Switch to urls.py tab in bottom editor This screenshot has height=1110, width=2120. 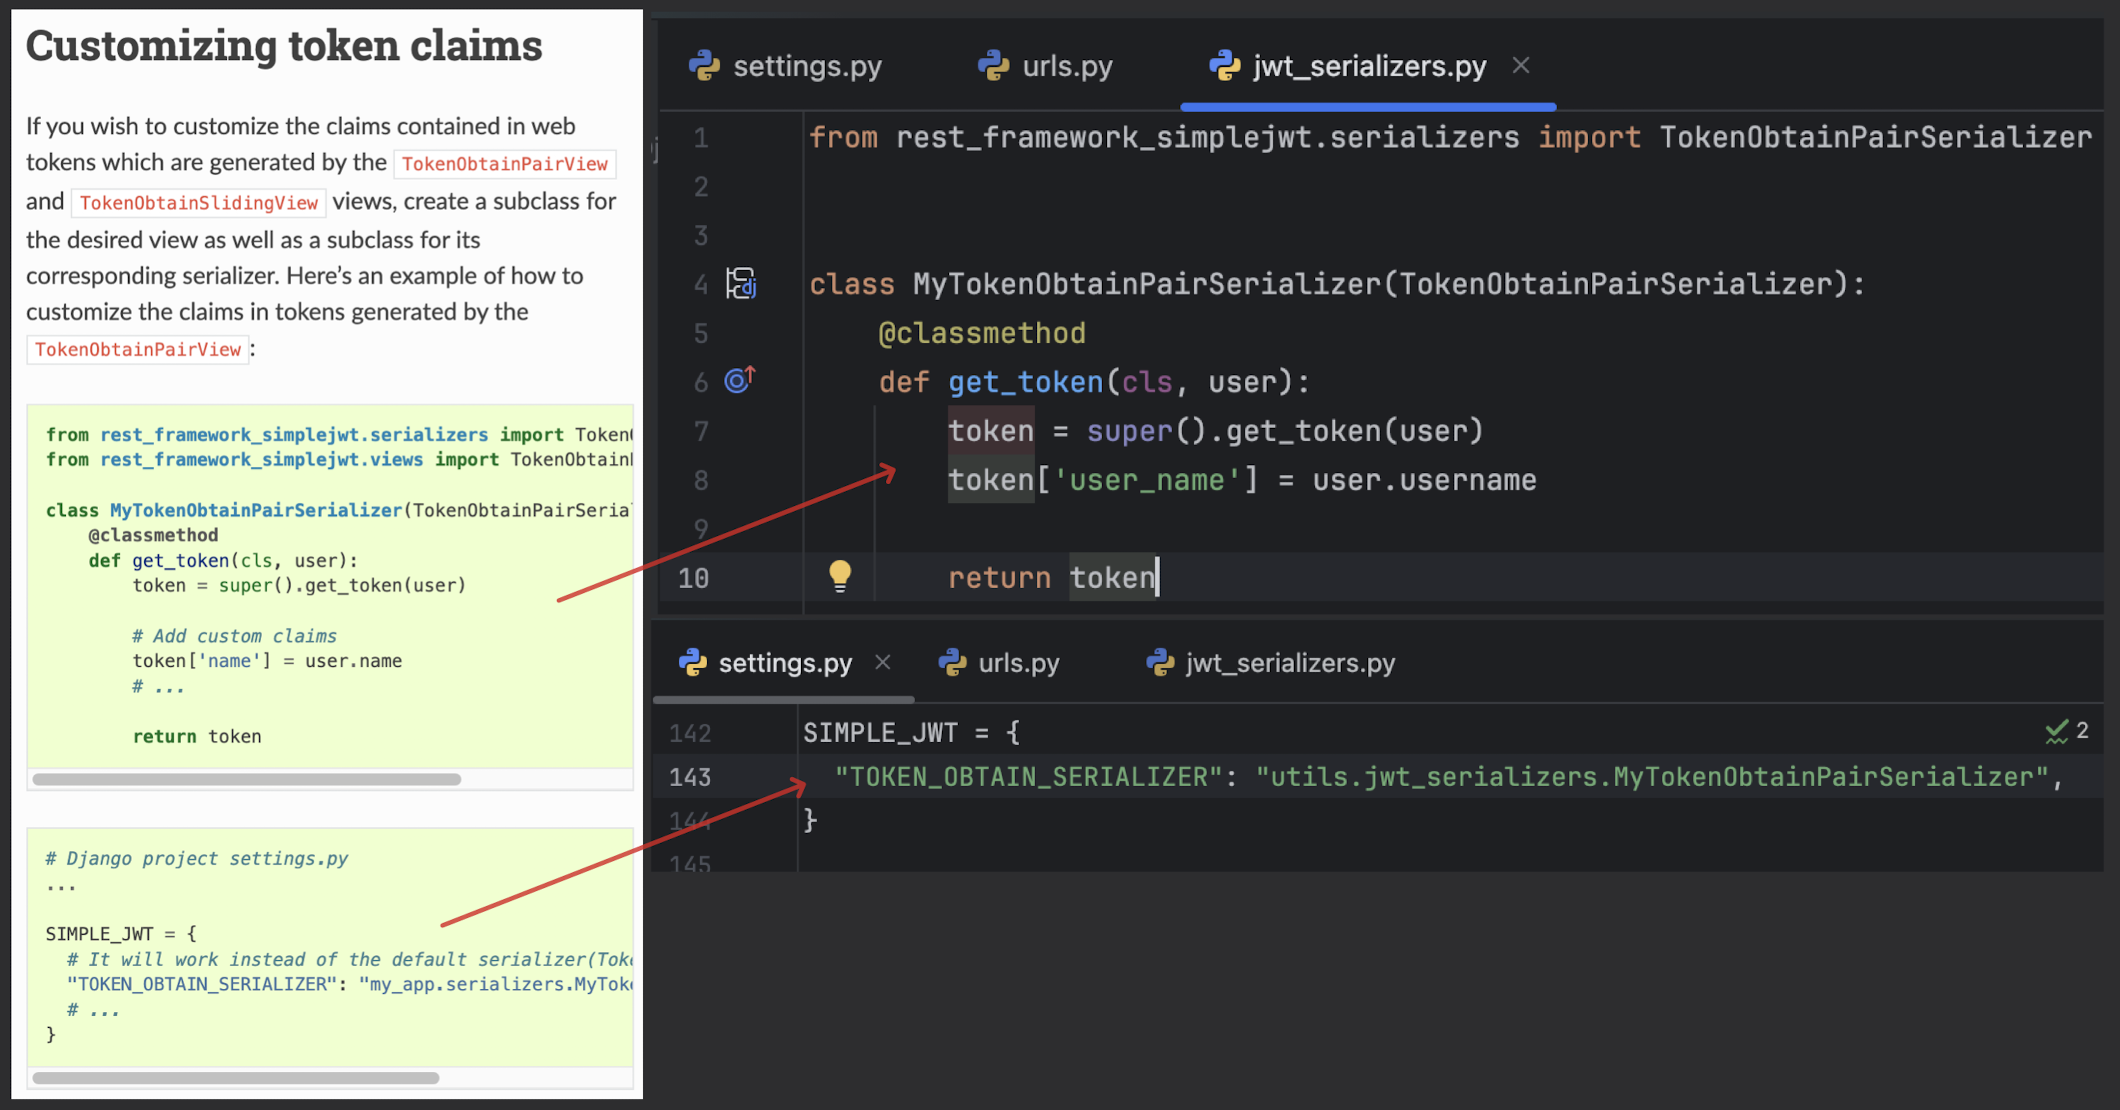pos(1018,662)
